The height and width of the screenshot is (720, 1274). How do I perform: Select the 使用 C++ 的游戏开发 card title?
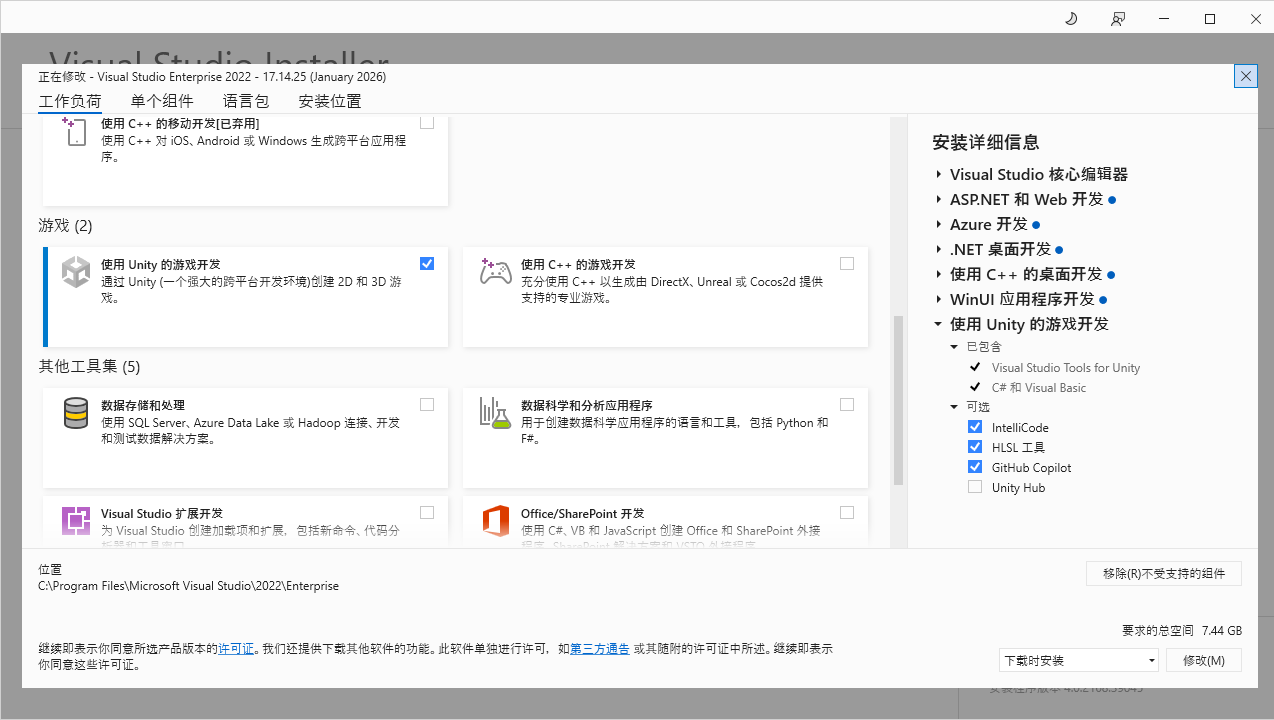coord(578,265)
